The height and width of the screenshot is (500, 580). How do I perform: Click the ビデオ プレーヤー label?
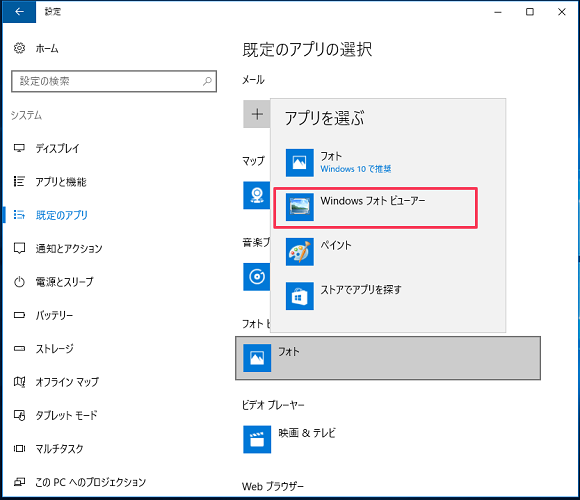(x=273, y=405)
